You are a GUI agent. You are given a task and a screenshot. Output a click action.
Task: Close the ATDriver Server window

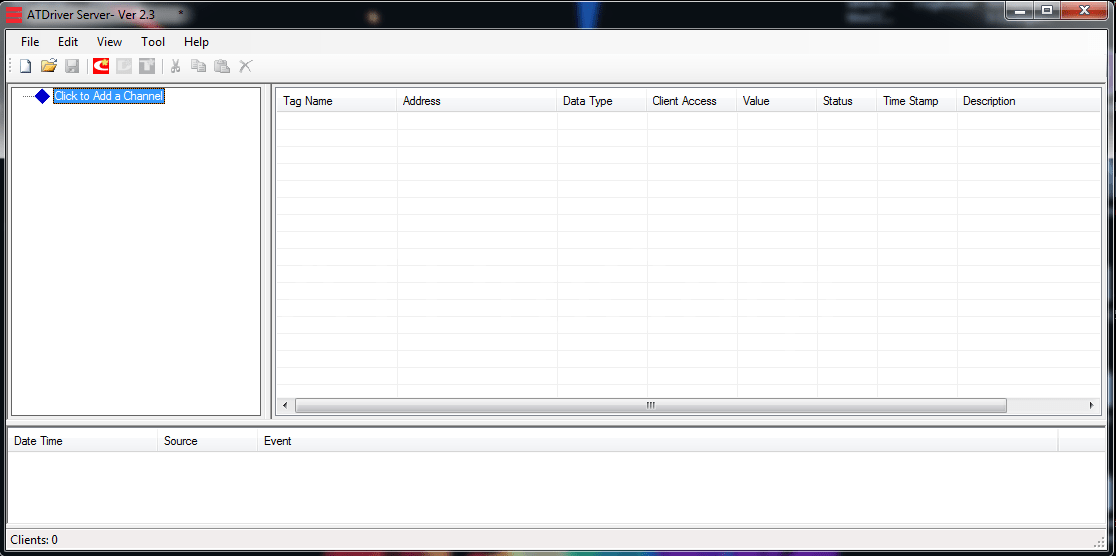1084,10
